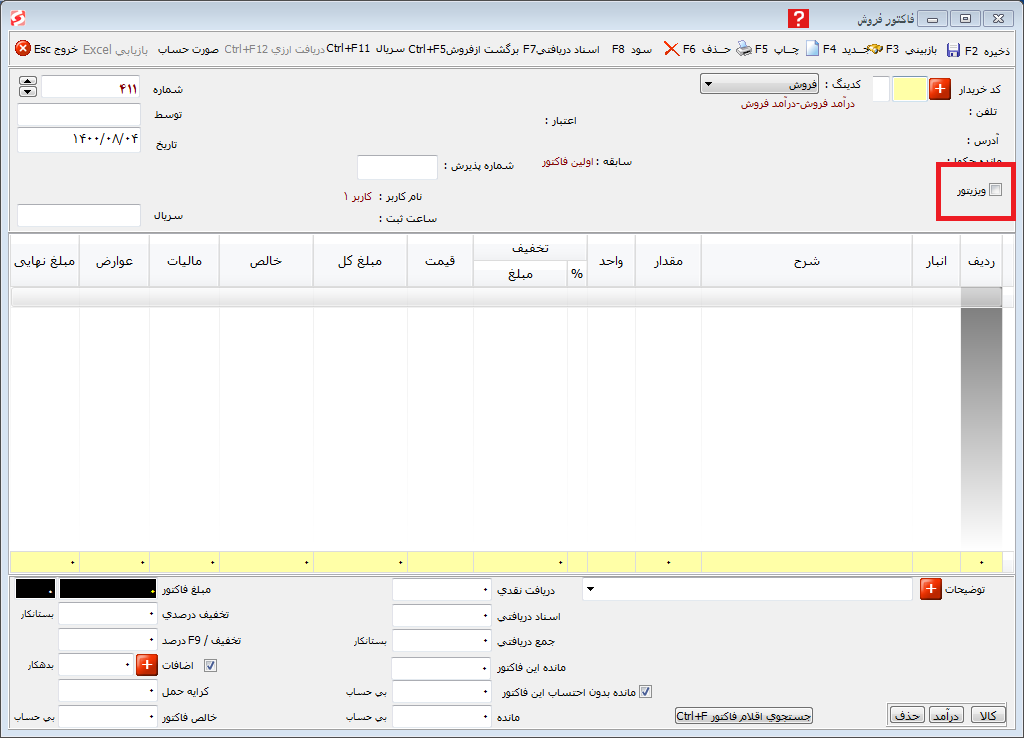Select برگشت از فروش Ctrl+F5 in toolbar

pos(464,50)
